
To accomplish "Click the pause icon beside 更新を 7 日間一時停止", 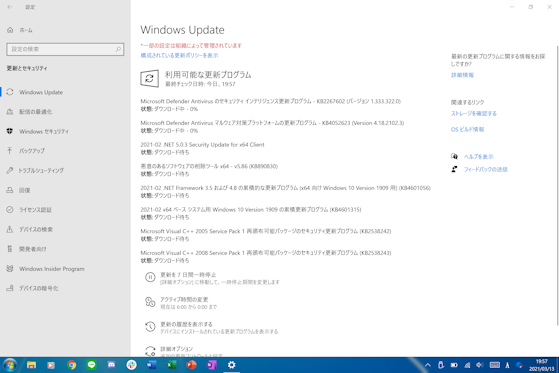I will pyautogui.click(x=150, y=277).
